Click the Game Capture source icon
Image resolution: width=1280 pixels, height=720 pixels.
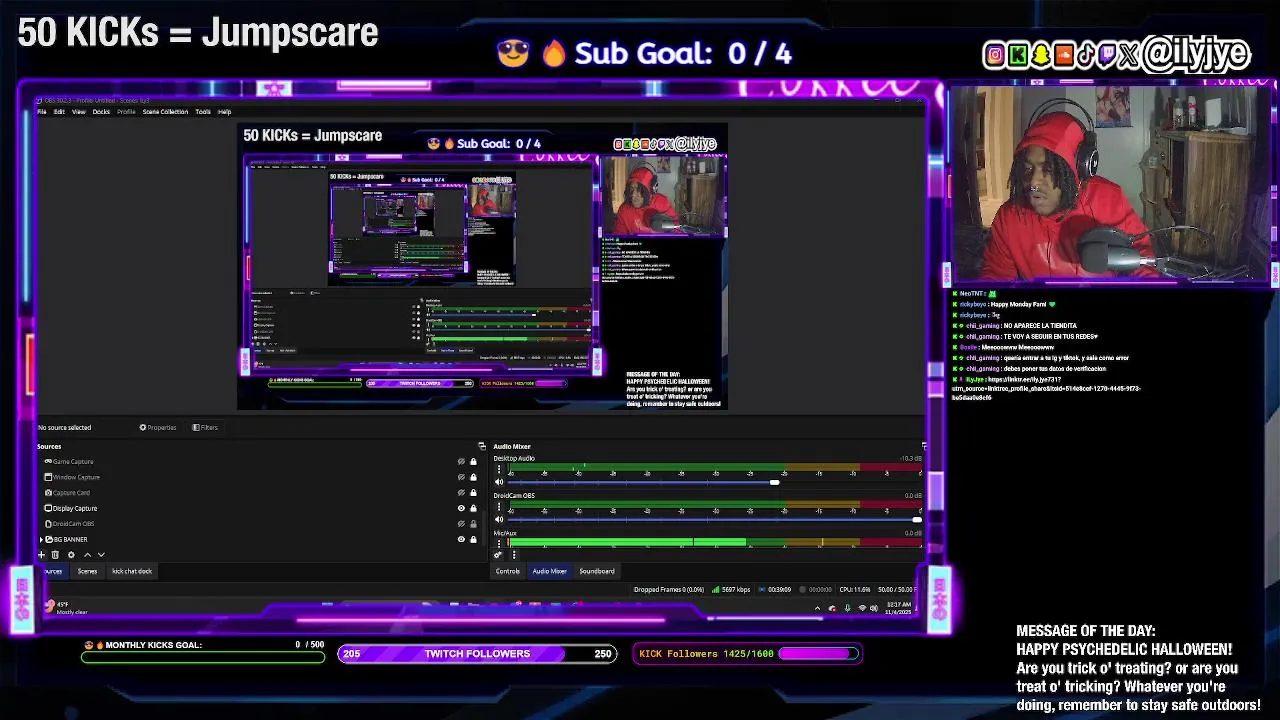(48, 461)
